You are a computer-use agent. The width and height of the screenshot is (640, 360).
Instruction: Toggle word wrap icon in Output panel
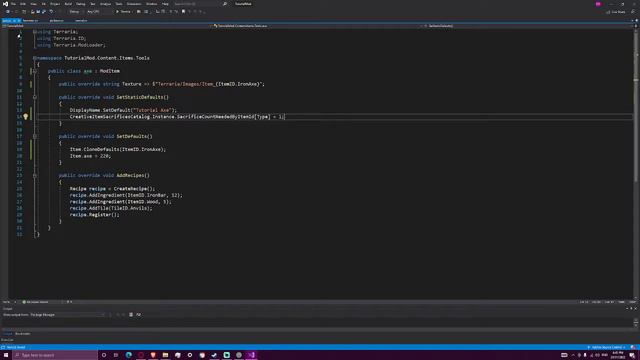coord(138,315)
